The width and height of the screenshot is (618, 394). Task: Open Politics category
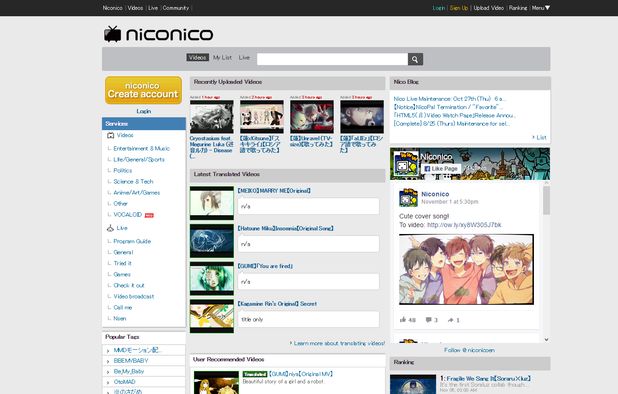[123, 171]
